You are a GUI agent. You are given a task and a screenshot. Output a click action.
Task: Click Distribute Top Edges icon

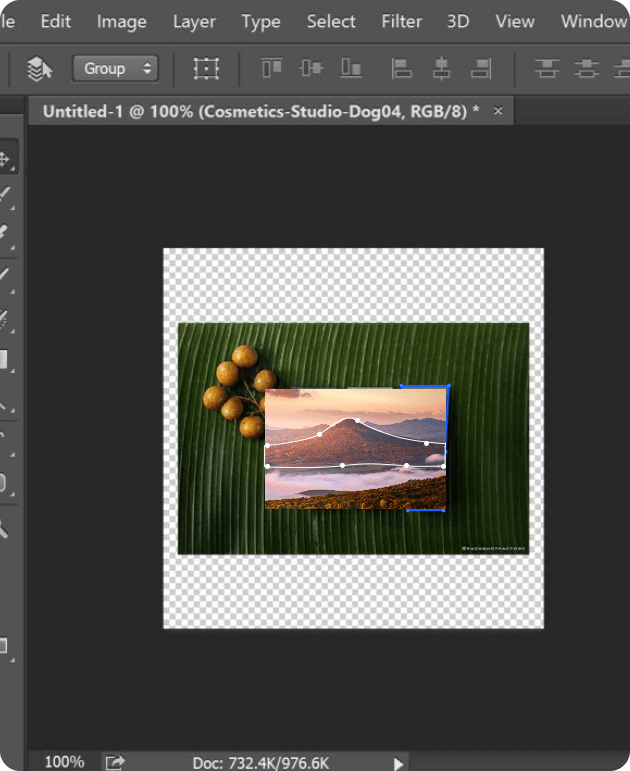pos(546,69)
